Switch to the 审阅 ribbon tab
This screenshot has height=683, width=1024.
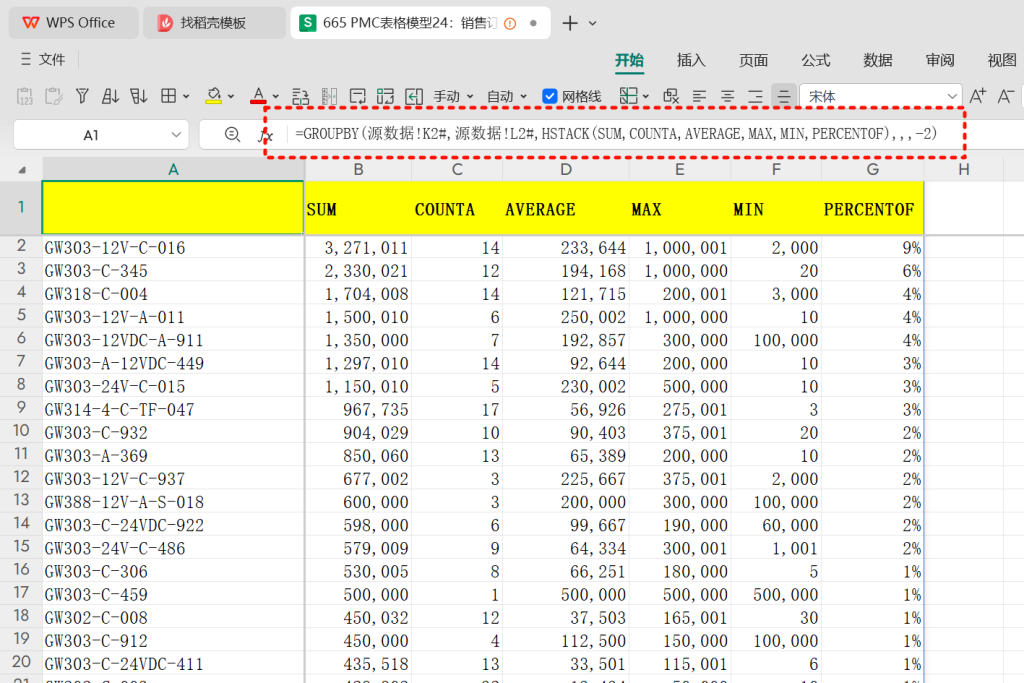[x=940, y=60]
